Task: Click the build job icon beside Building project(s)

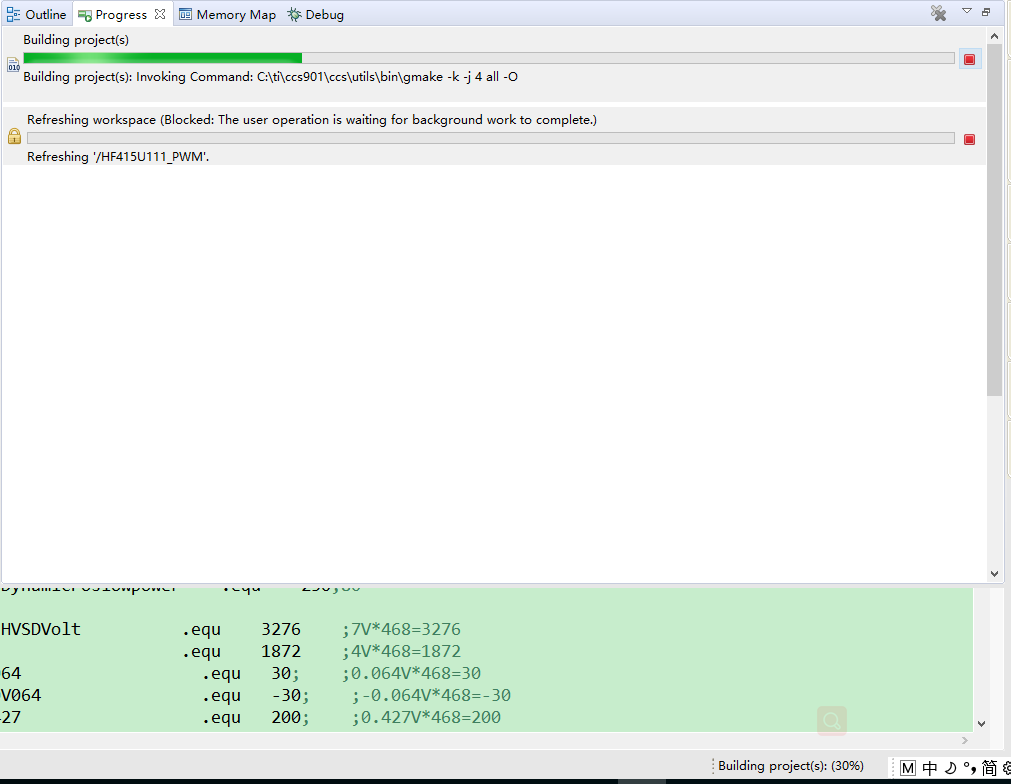Action: [14, 64]
